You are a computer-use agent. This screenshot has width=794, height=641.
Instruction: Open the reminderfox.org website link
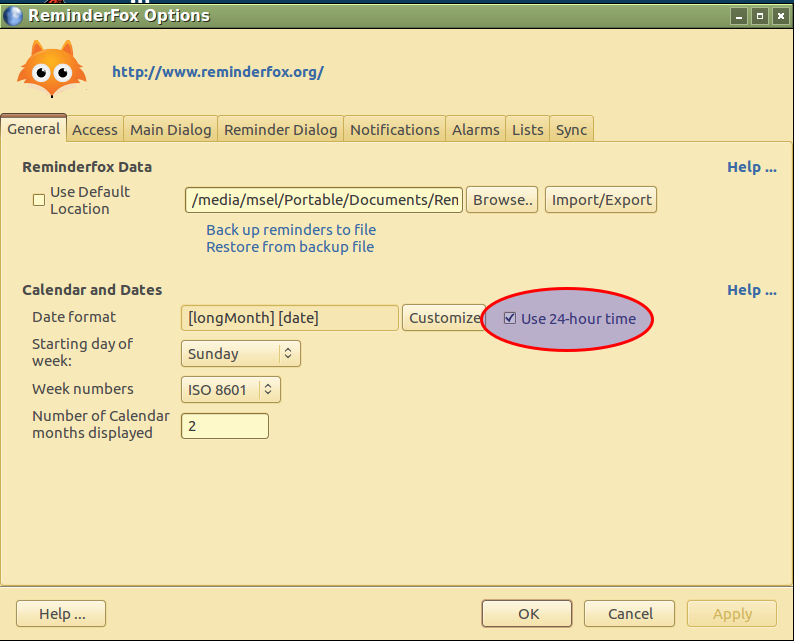point(218,72)
